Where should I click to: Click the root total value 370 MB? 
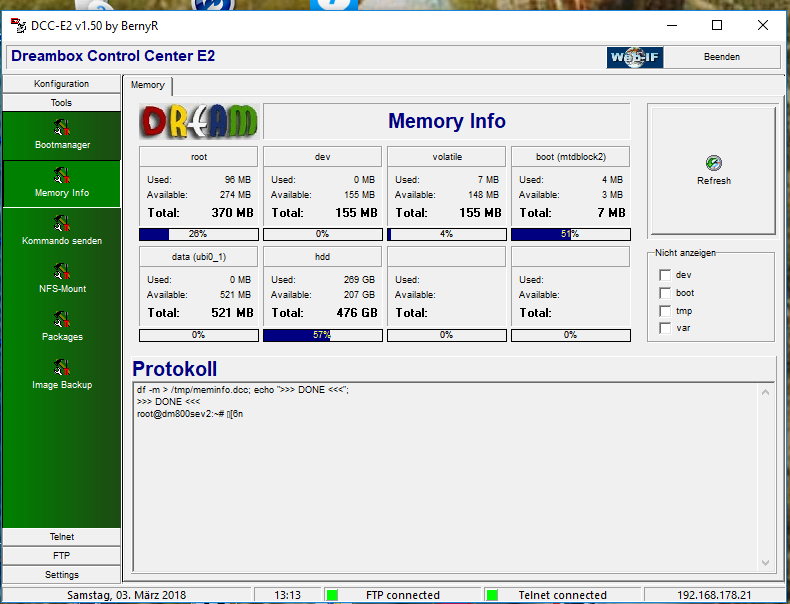[x=232, y=213]
